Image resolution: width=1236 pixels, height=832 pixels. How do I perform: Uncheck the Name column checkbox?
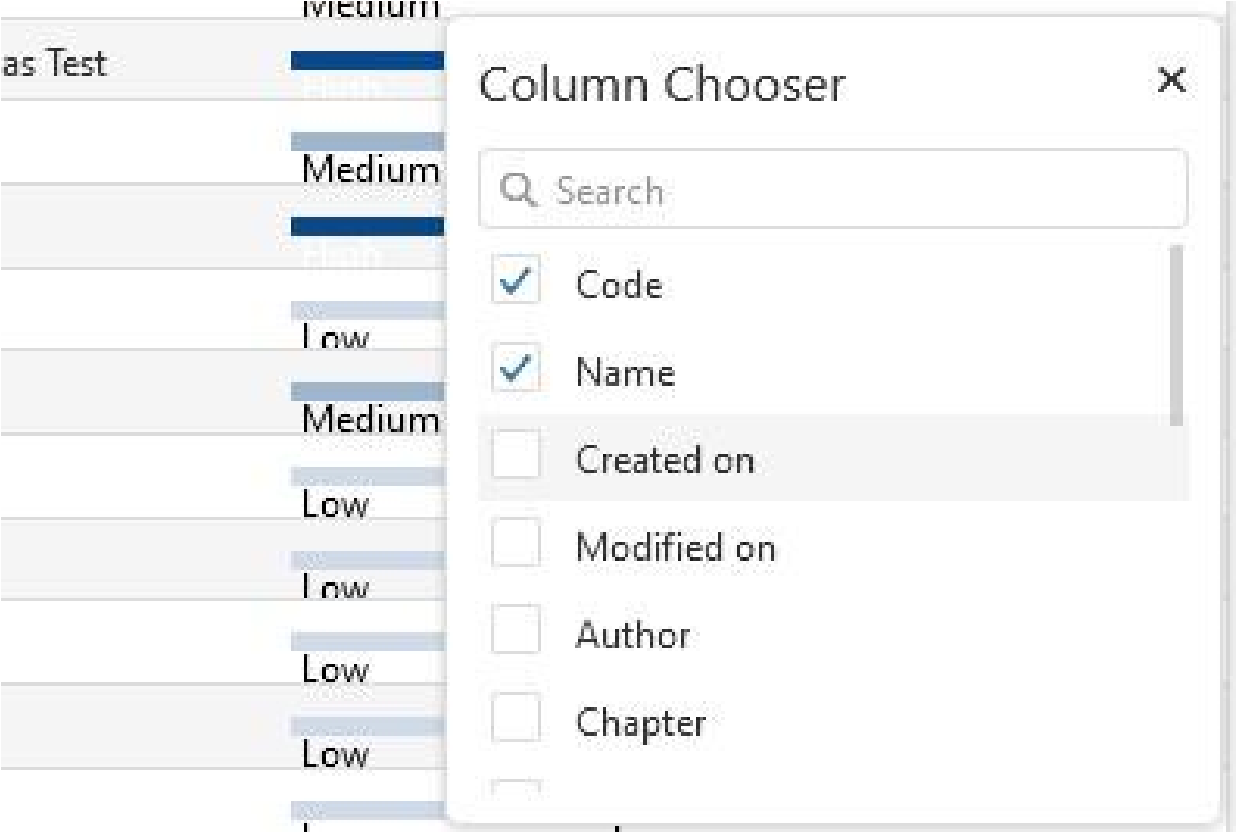pos(517,373)
